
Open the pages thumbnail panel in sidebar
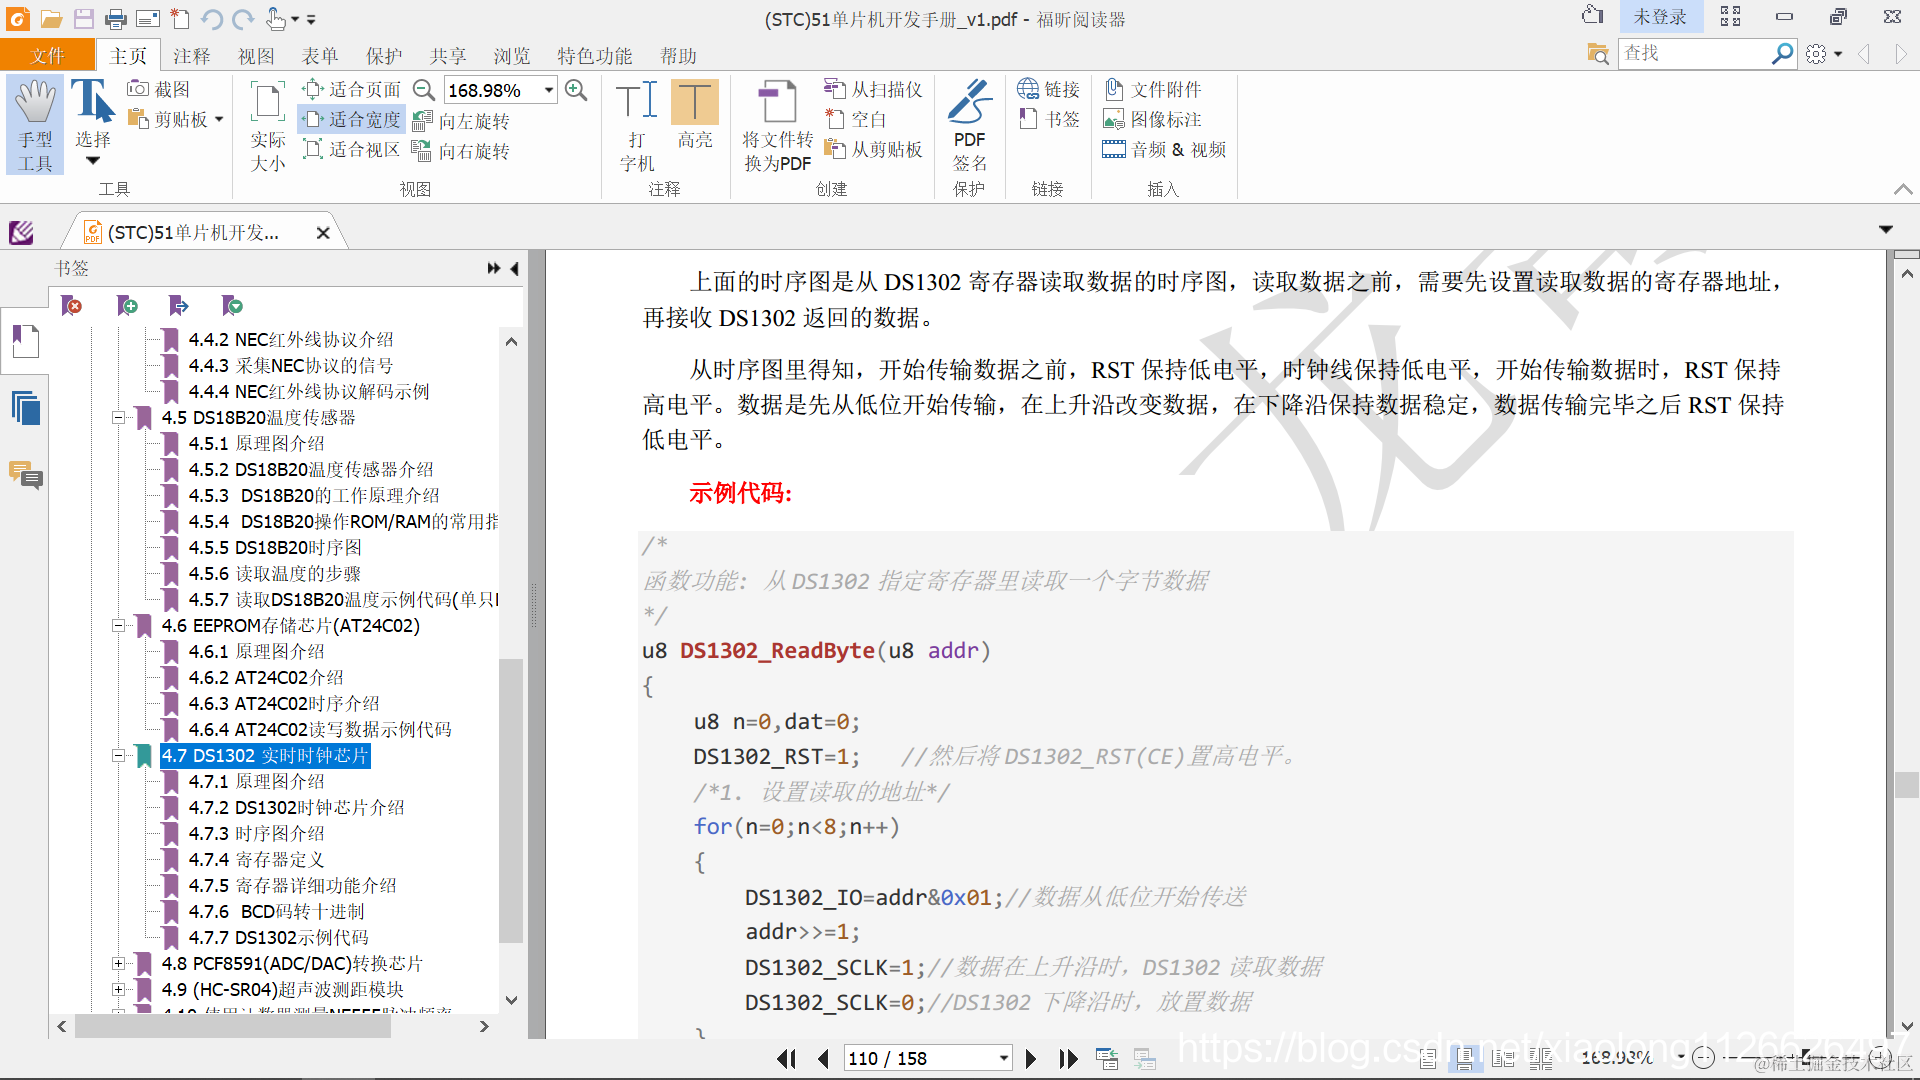(x=25, y=408)
